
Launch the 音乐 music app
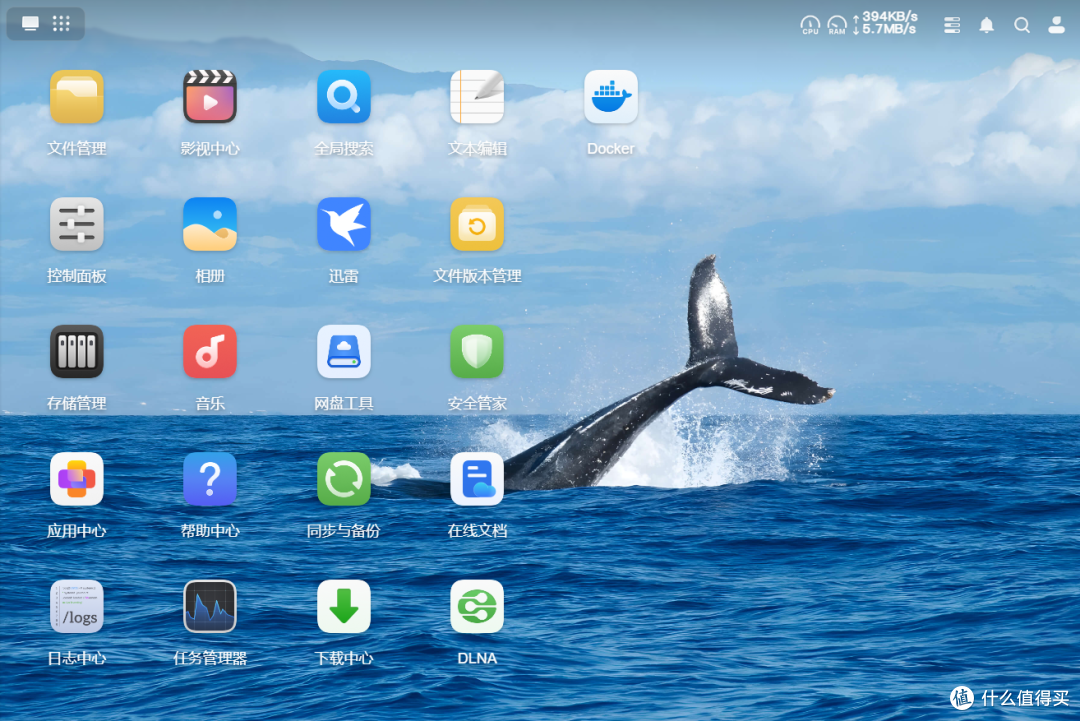pyautogui.click(x=210, y=352)
